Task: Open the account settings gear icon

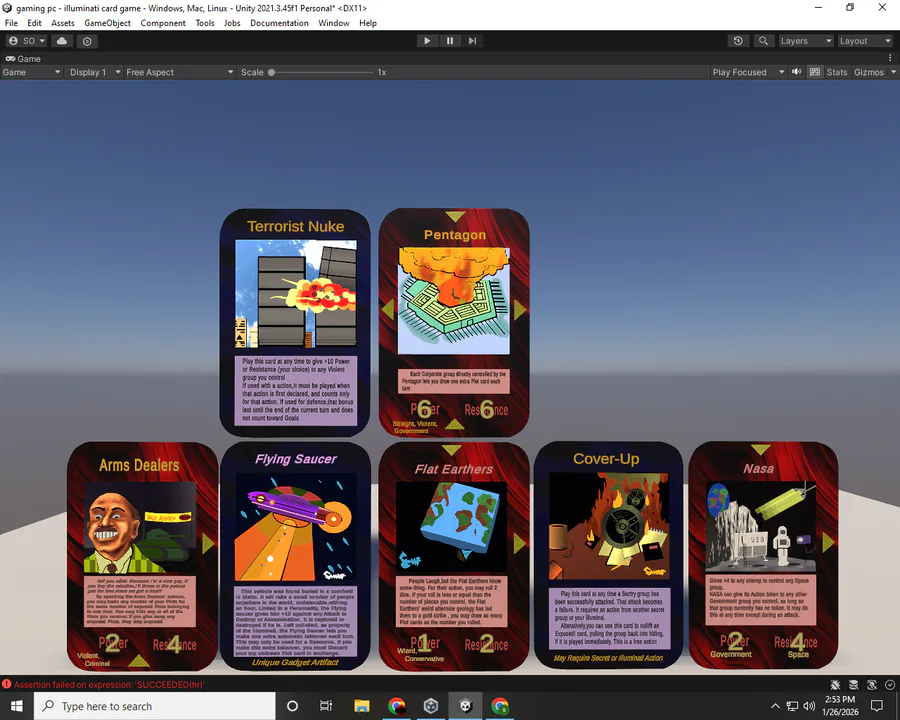Action: coord(87,41)
